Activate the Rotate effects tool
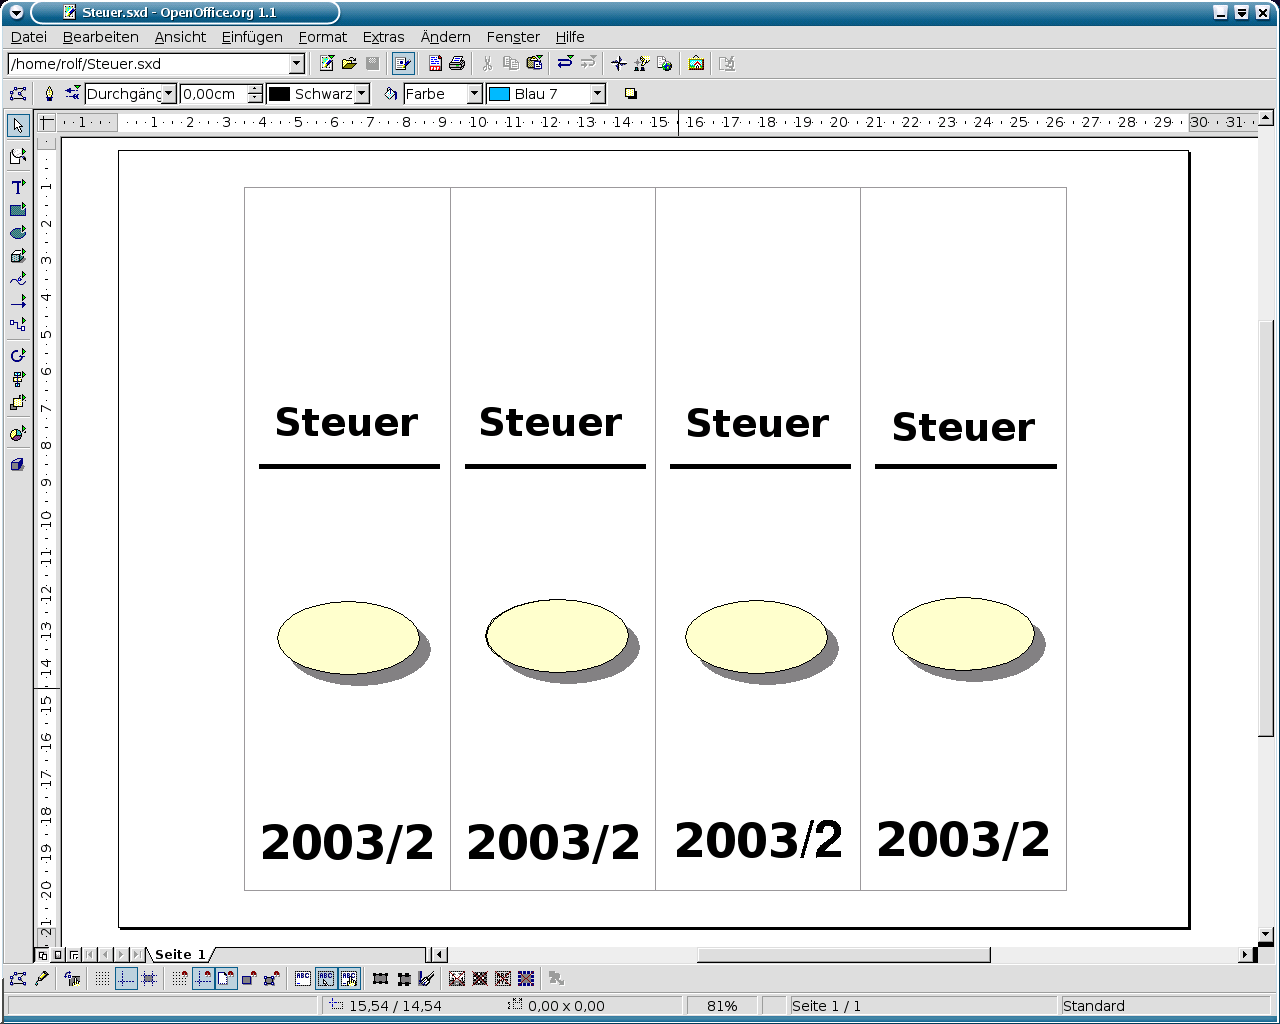Viewport: 1280px width, 1024px height. 18,355
